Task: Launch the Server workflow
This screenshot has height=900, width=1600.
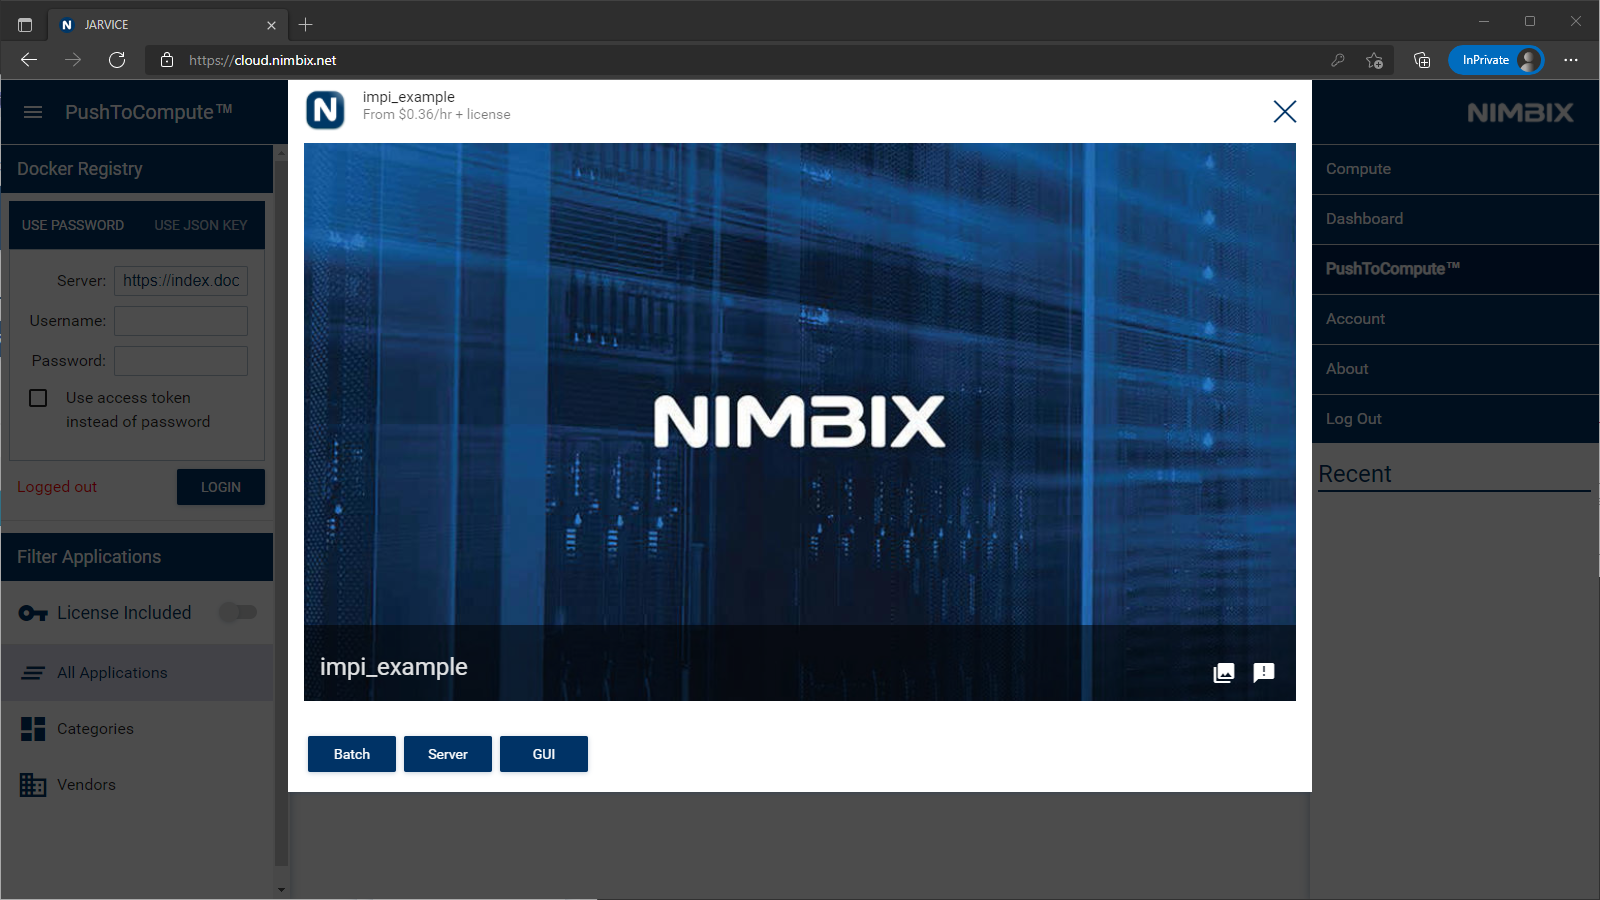Action: (448, 754)
